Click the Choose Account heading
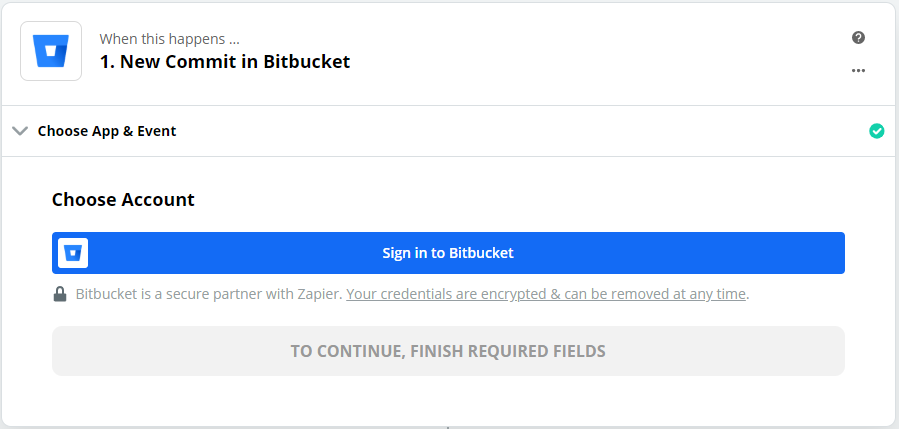899x429 pixels. tap(123, 200)
